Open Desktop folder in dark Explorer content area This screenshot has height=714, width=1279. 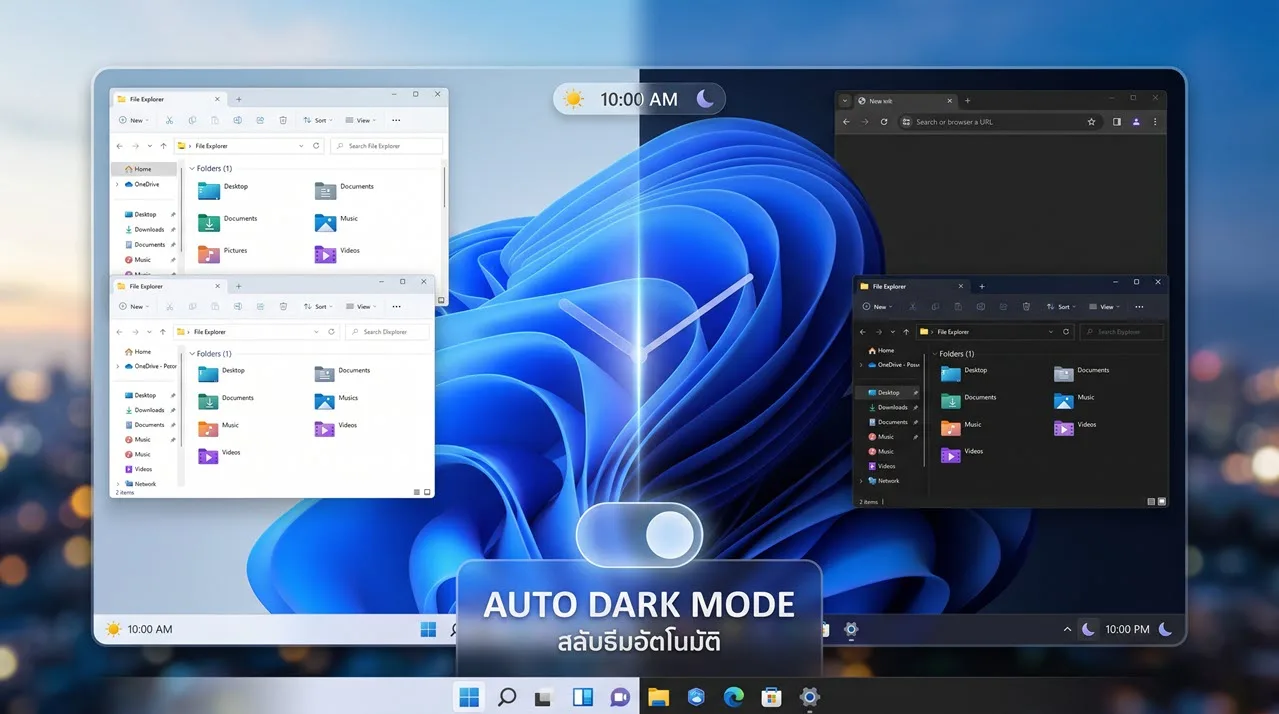click(x=964, y=372)
